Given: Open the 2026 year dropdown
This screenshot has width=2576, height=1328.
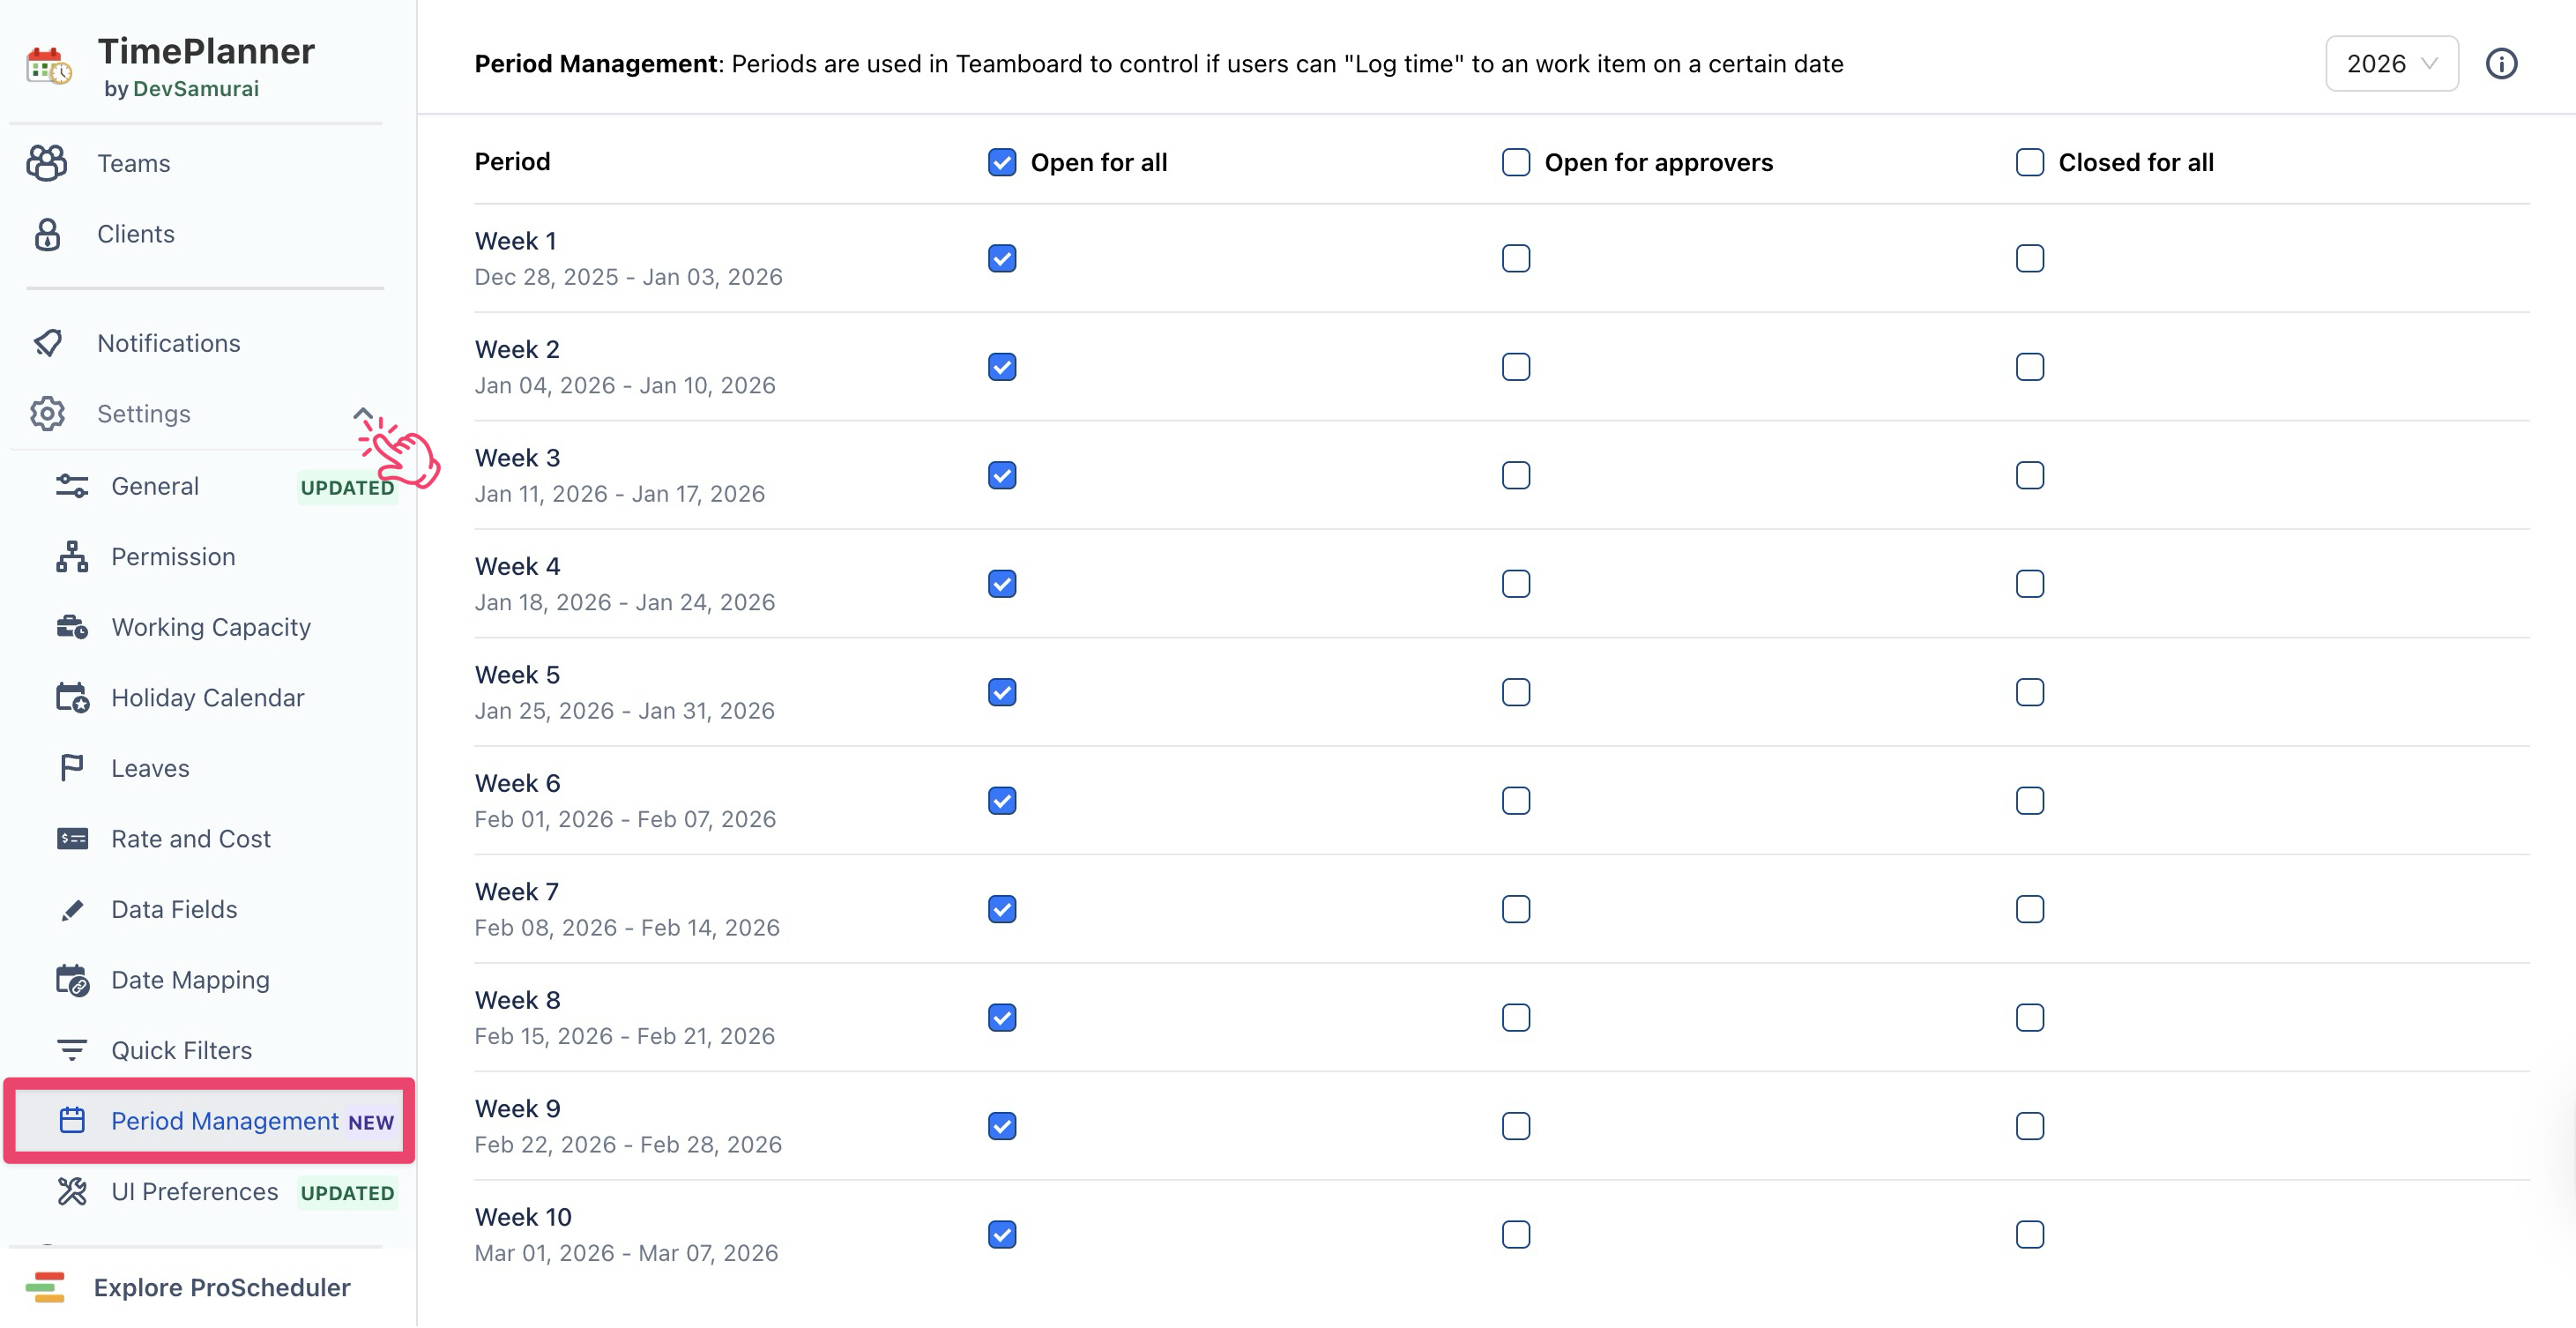Looking at the screenshot, I should 2390,64.
